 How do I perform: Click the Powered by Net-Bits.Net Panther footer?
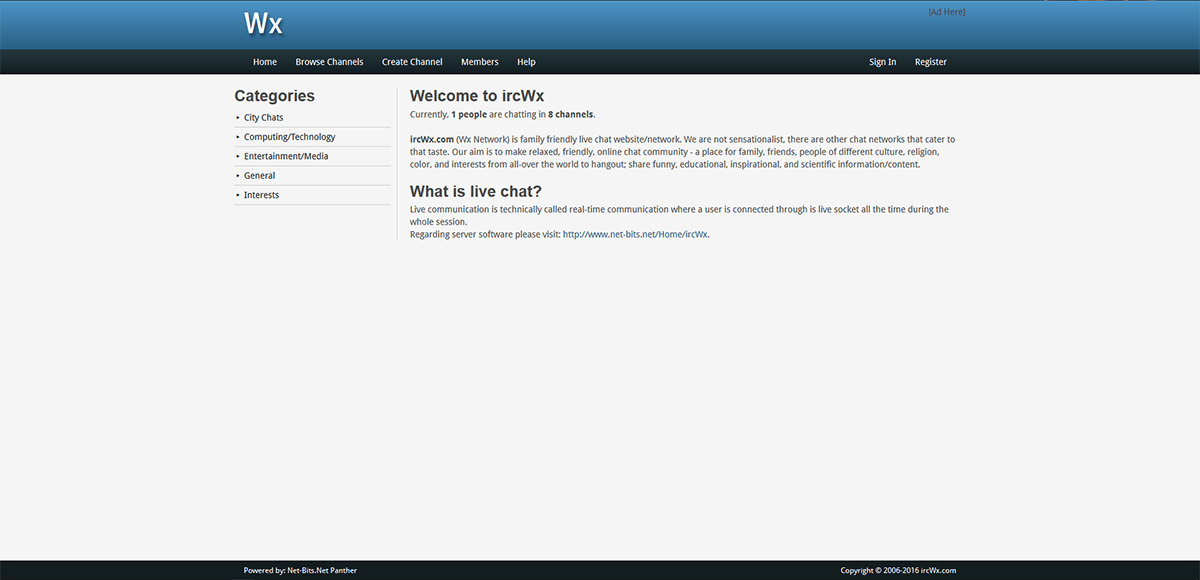tap(300, 570)
